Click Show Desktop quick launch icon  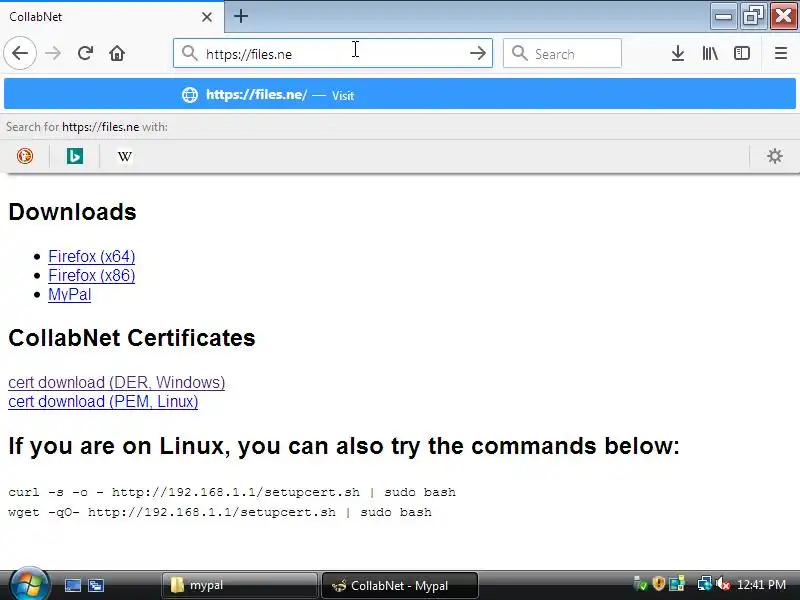(72, 585)
